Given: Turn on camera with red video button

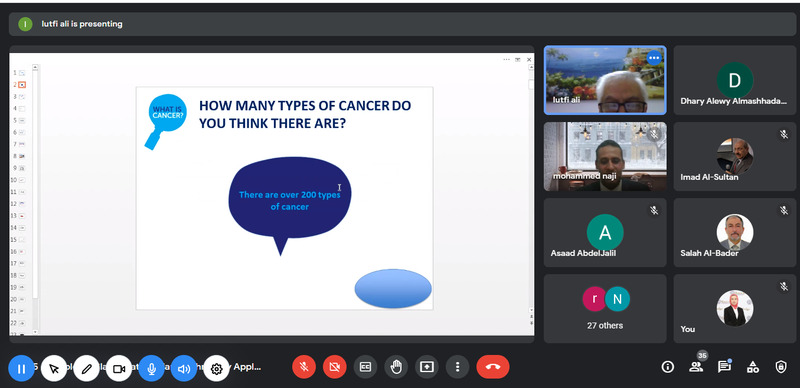Looking at the screenshot, I should [335, 367].
